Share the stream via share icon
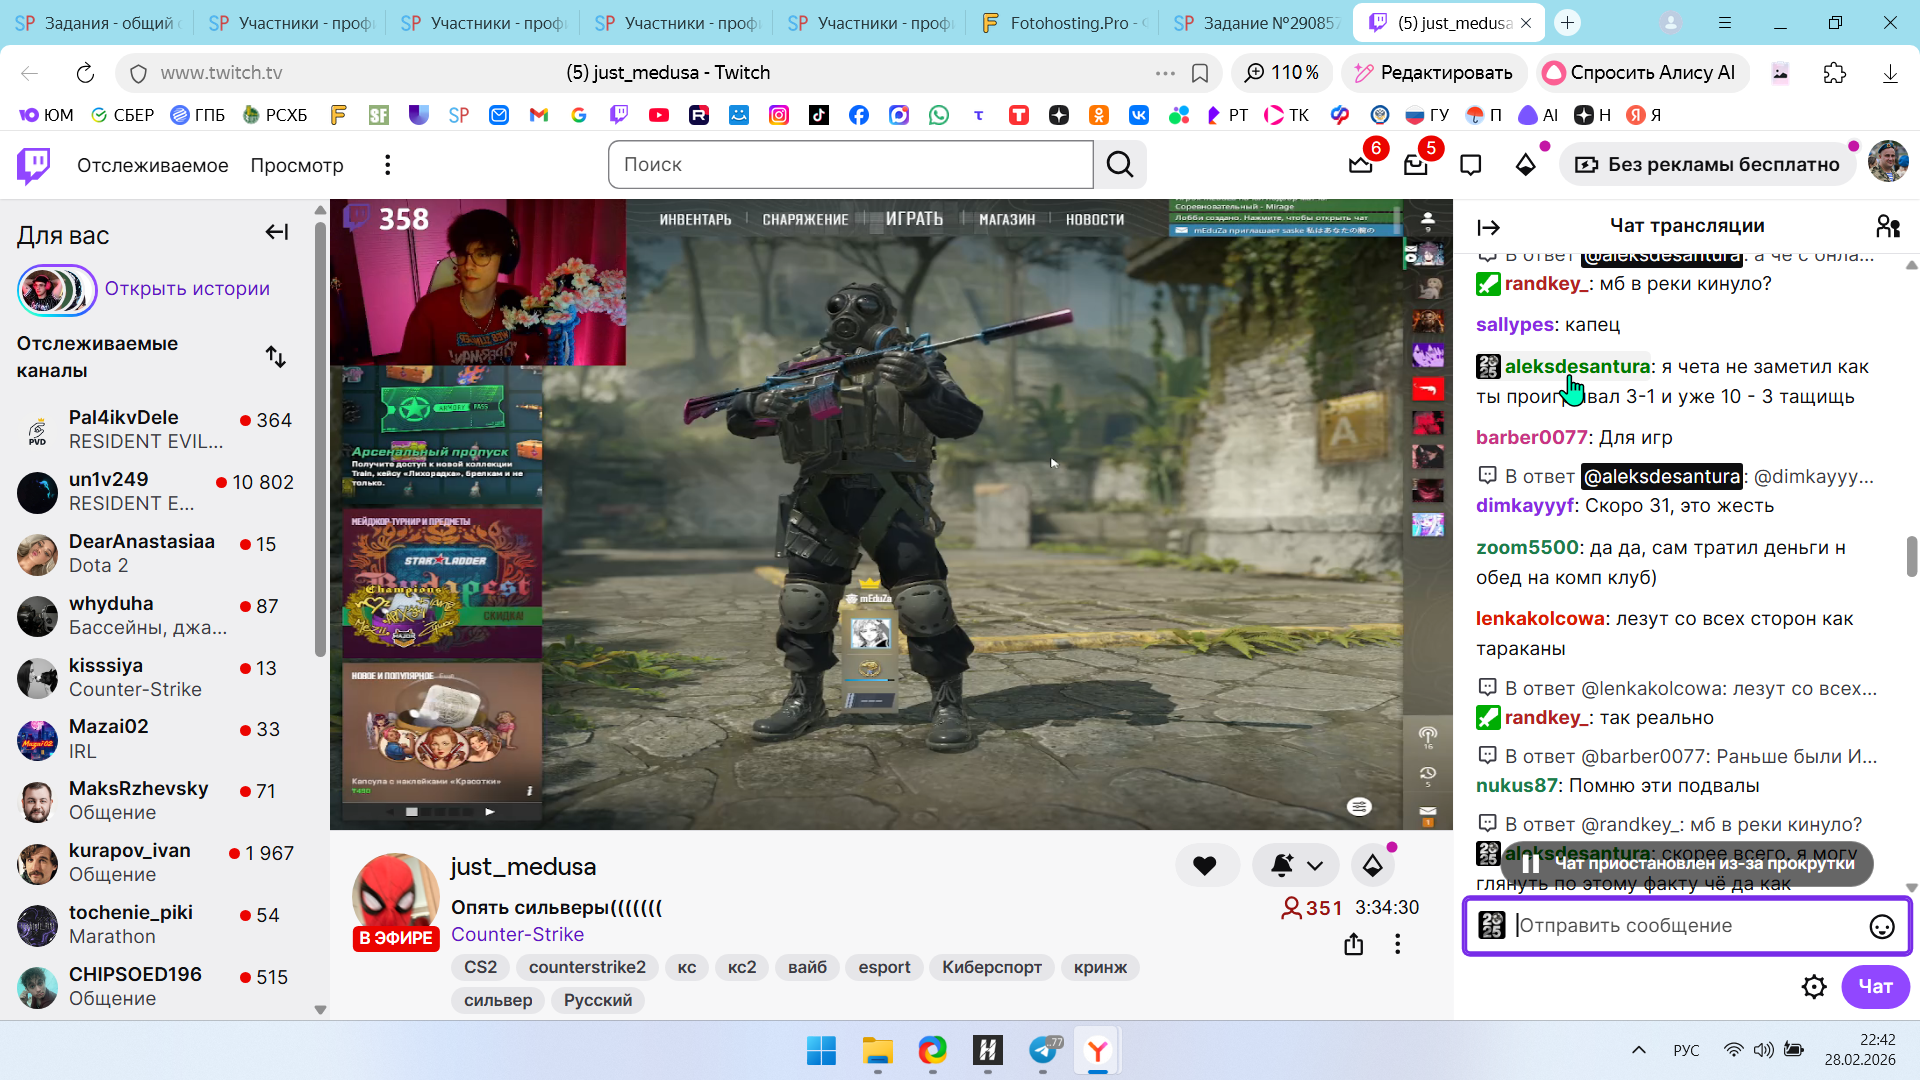1920x1080 pixels. tap(1353, 944)
